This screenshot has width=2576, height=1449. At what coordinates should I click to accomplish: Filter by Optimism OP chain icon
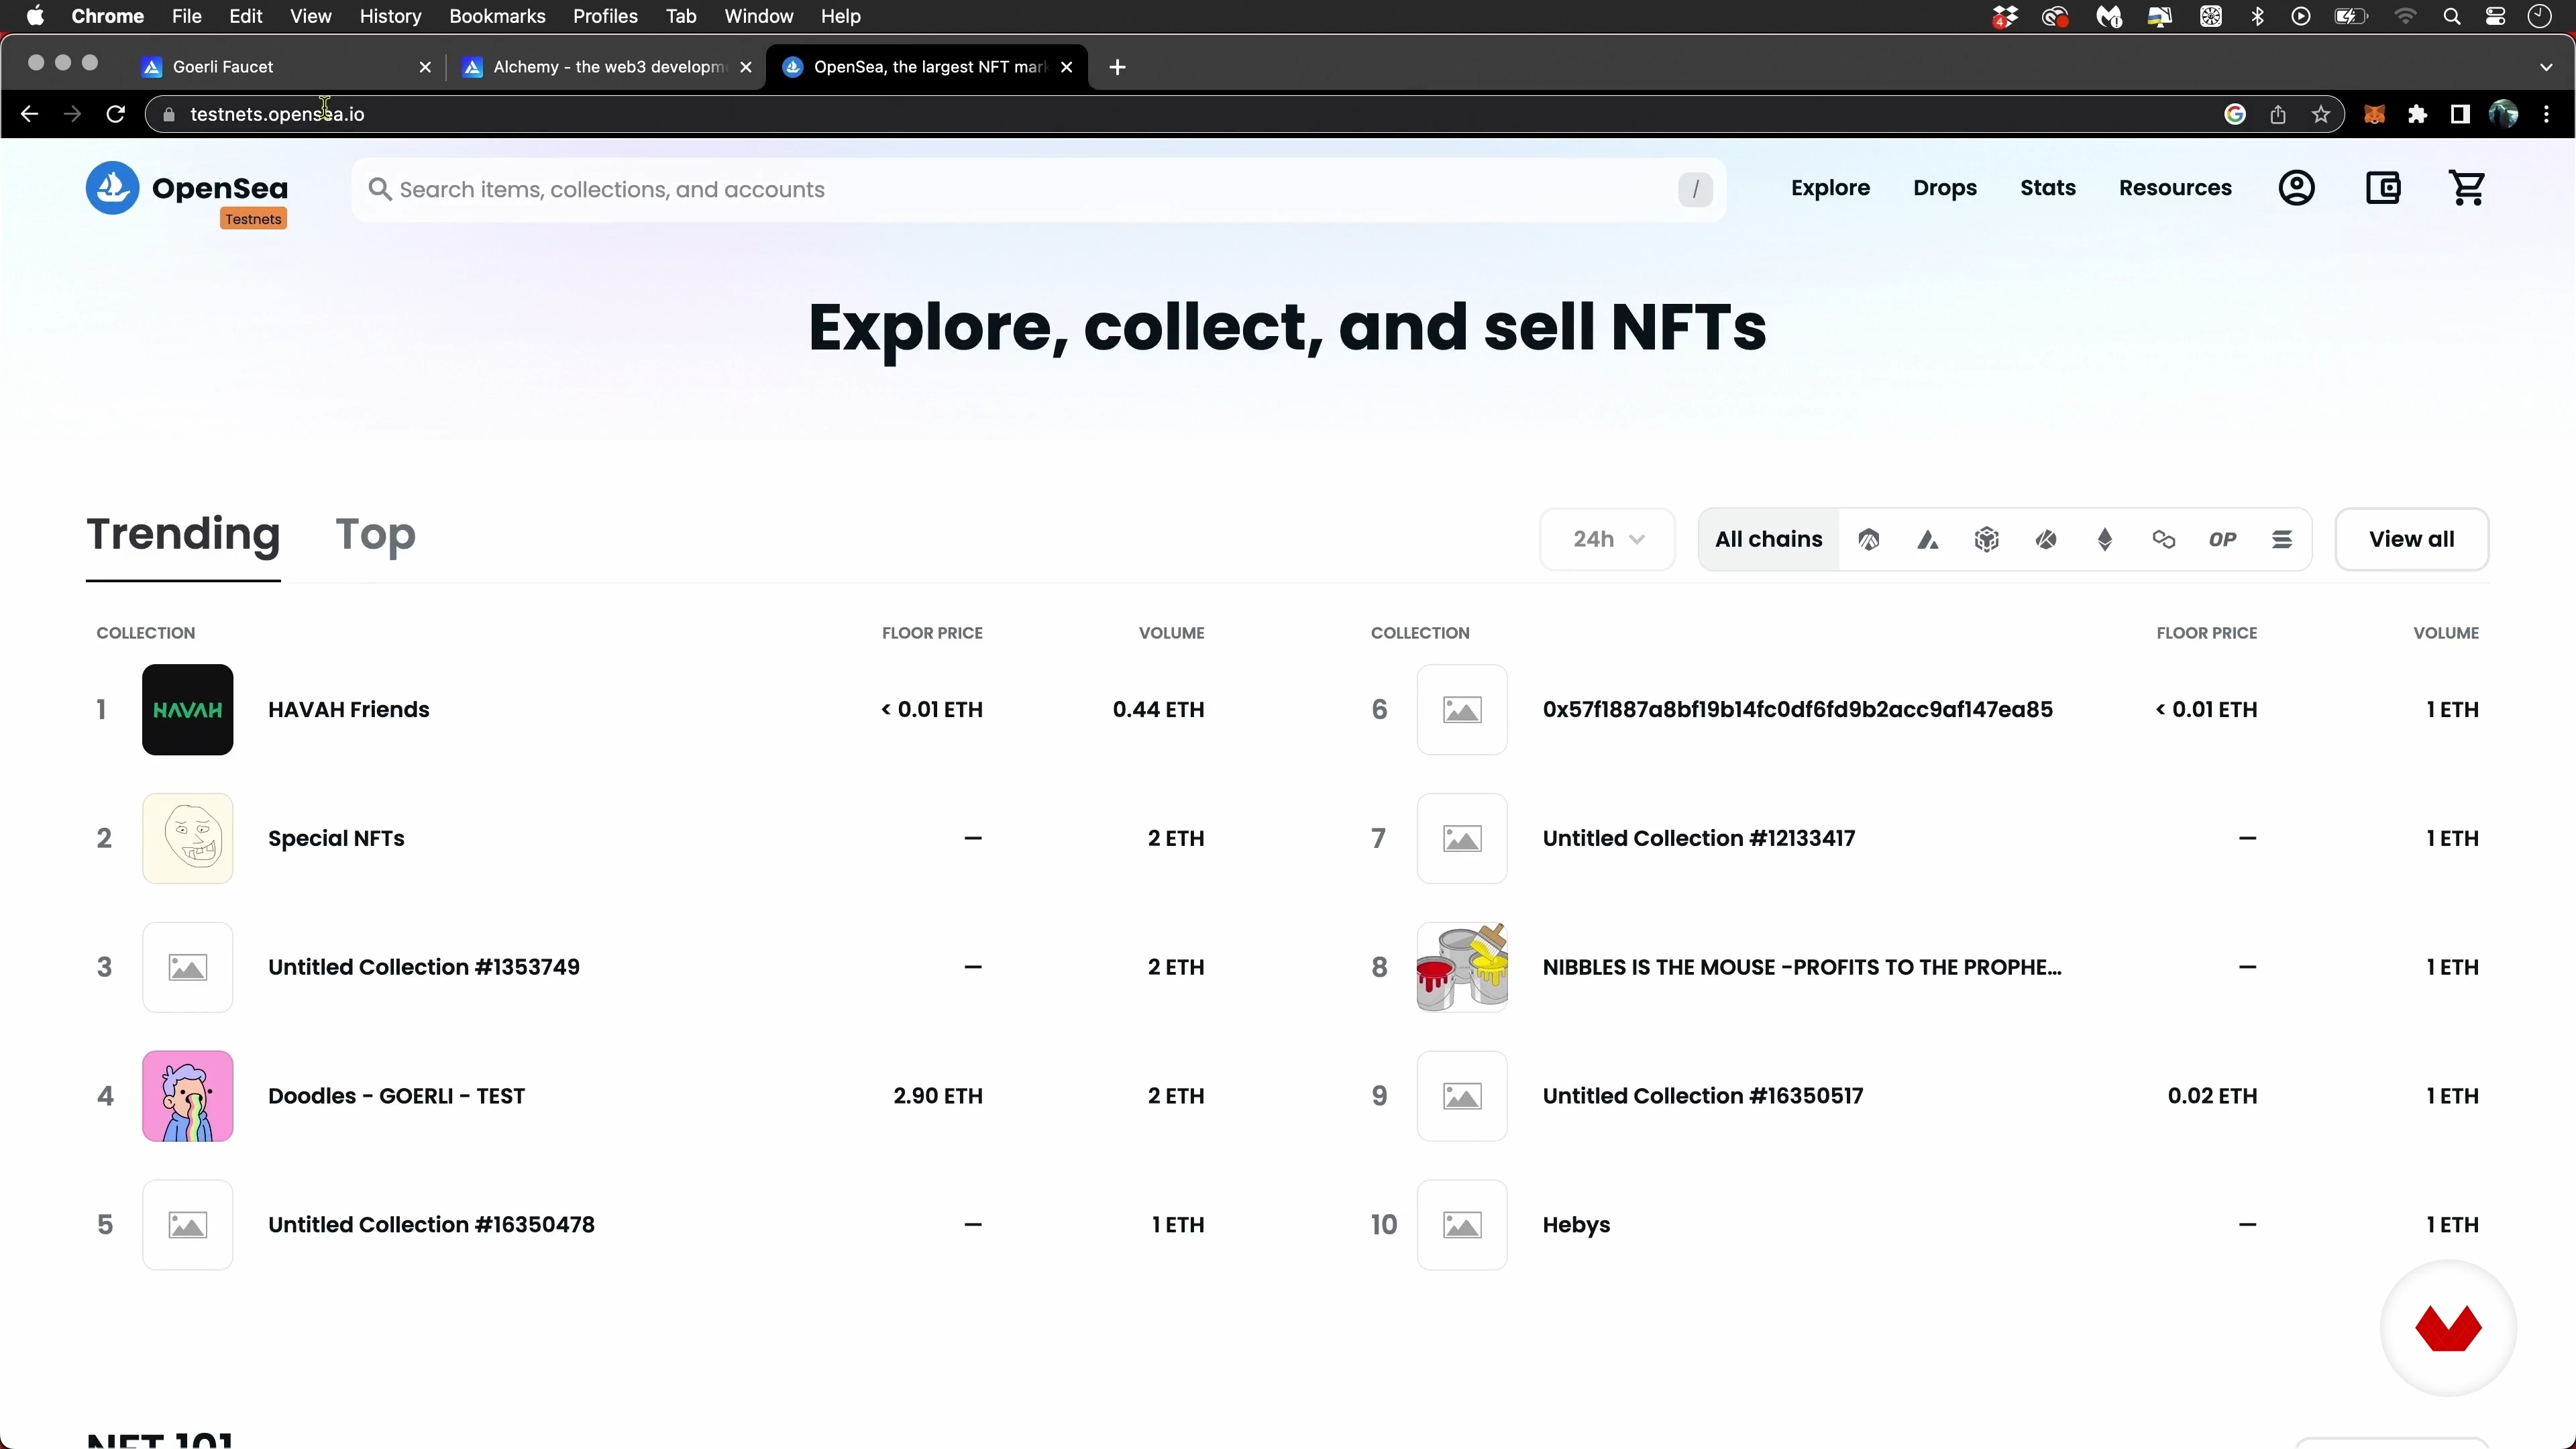coord(2222,540)
